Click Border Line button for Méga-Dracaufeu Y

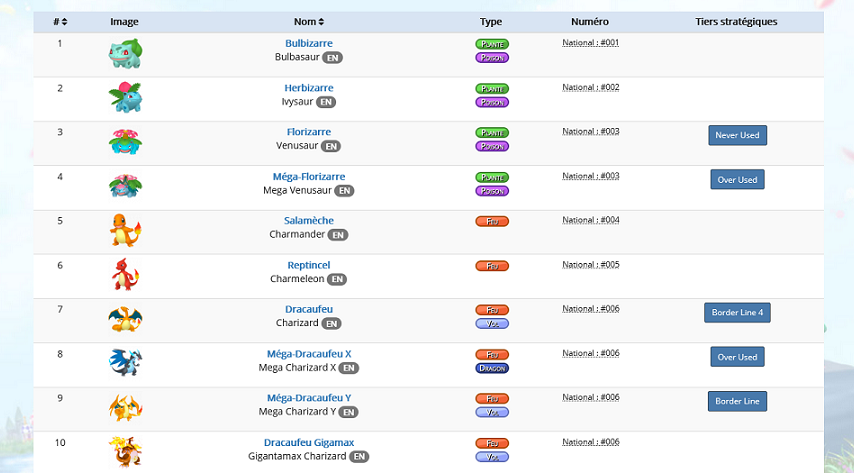[x=737, y=402]
